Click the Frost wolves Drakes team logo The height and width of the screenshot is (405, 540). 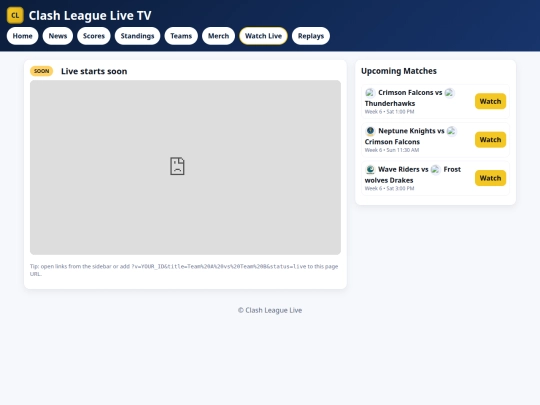click(x=436, y=169)
